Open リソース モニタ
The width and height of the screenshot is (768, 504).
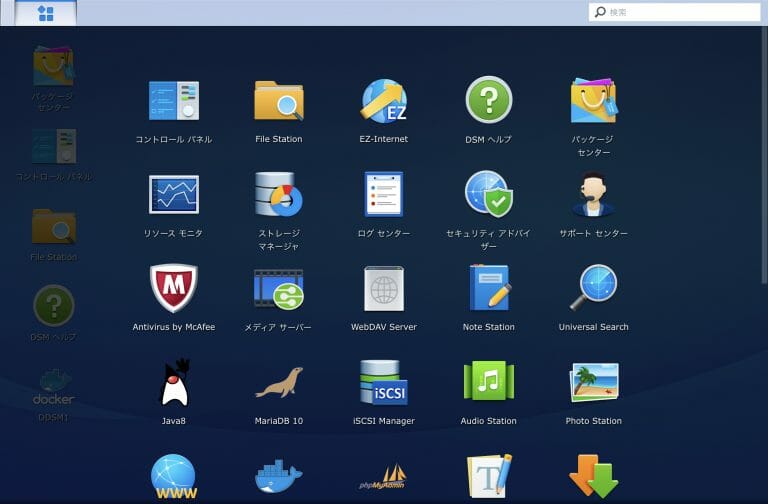point(174,206)
